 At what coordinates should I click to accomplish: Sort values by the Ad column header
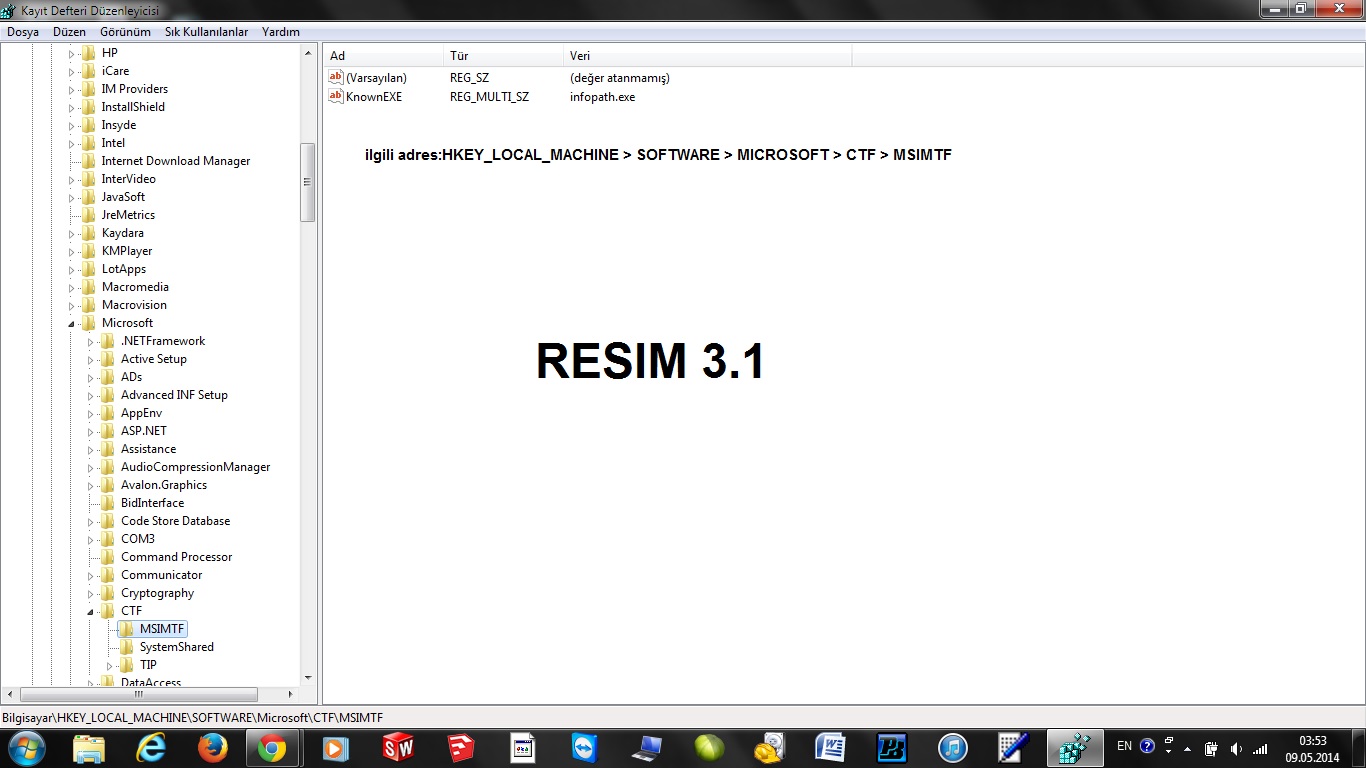(x=383, y=55)
